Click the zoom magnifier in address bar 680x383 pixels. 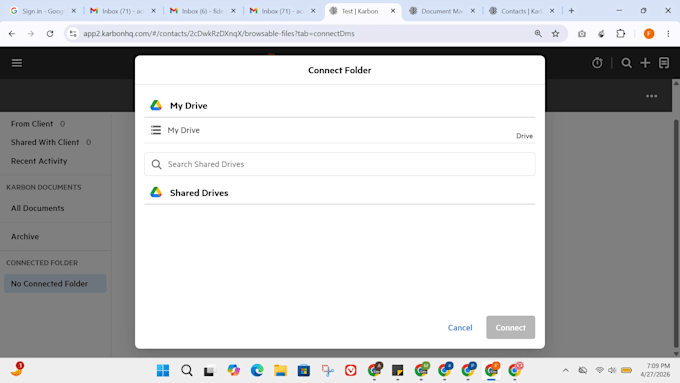tap(538, 33)
